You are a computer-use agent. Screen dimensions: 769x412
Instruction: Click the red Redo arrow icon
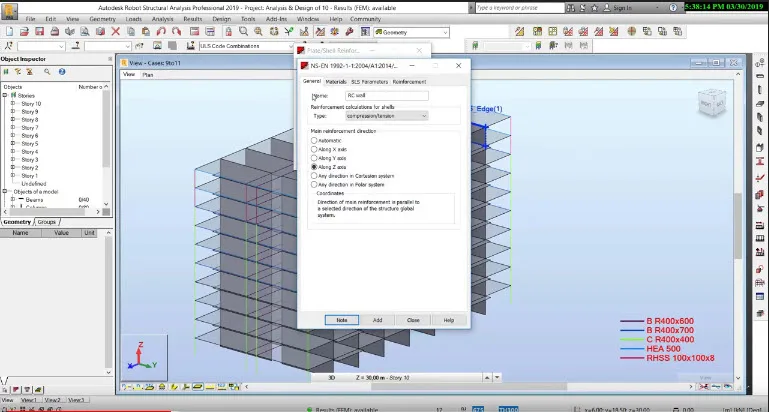pos(176,32)
